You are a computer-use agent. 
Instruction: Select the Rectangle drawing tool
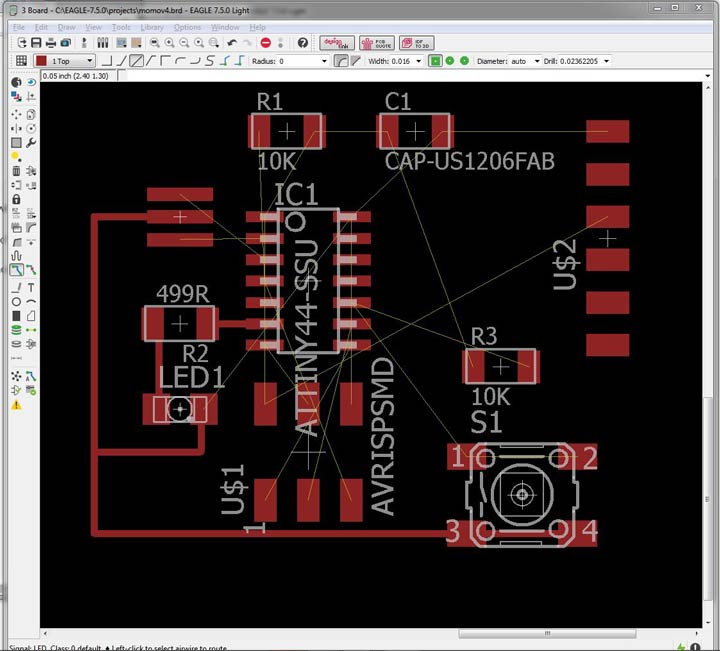click(x=16, y=316)
